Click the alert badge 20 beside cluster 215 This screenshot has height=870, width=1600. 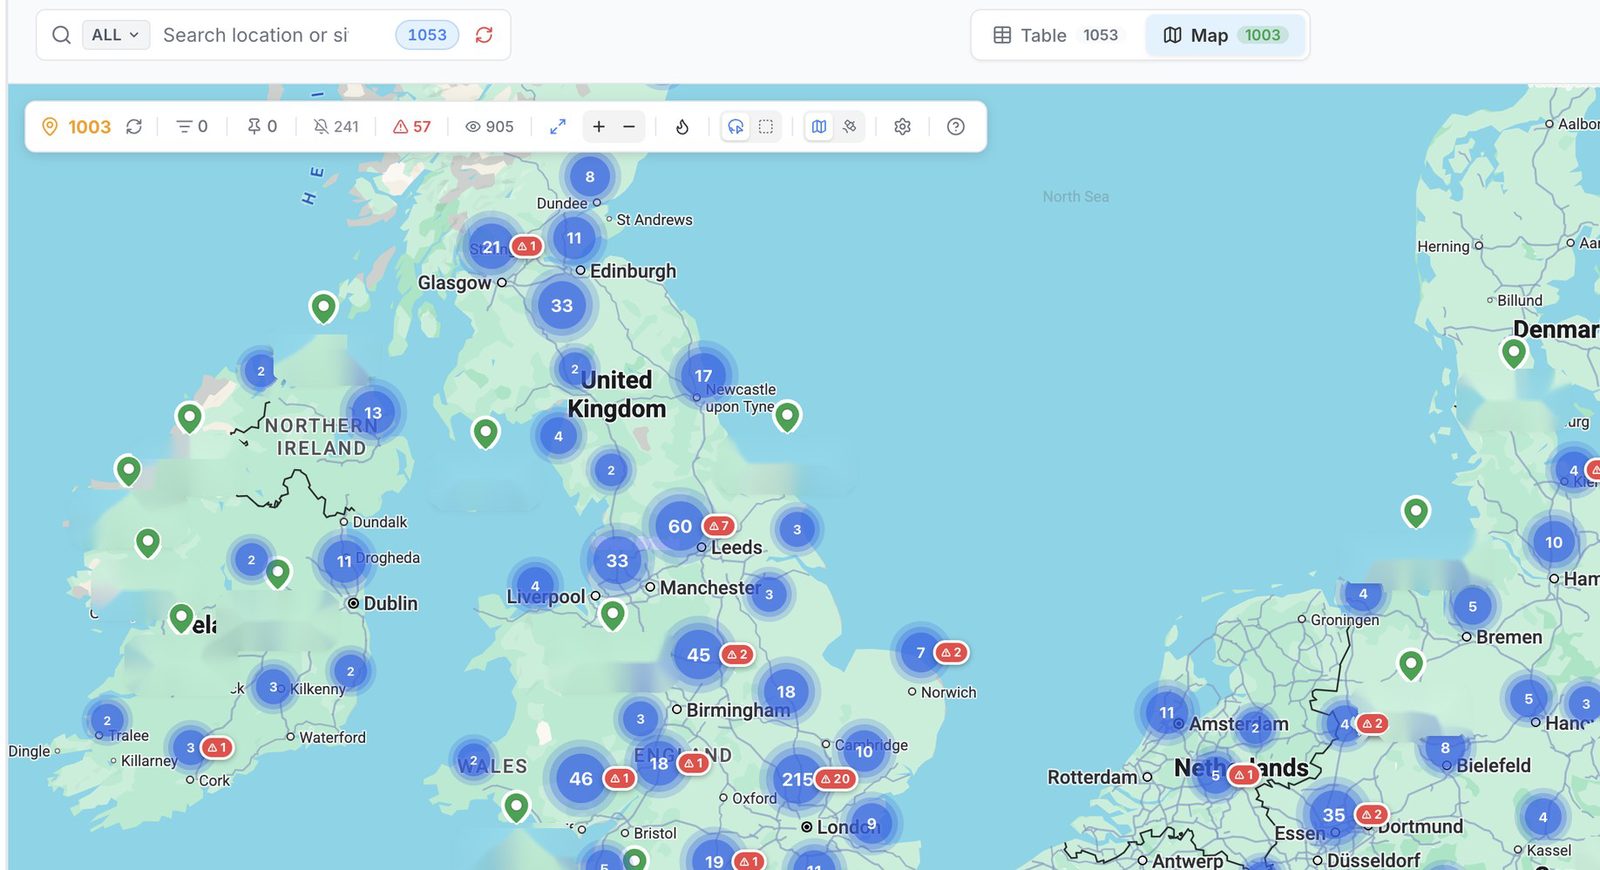click(x=836, y=779)
